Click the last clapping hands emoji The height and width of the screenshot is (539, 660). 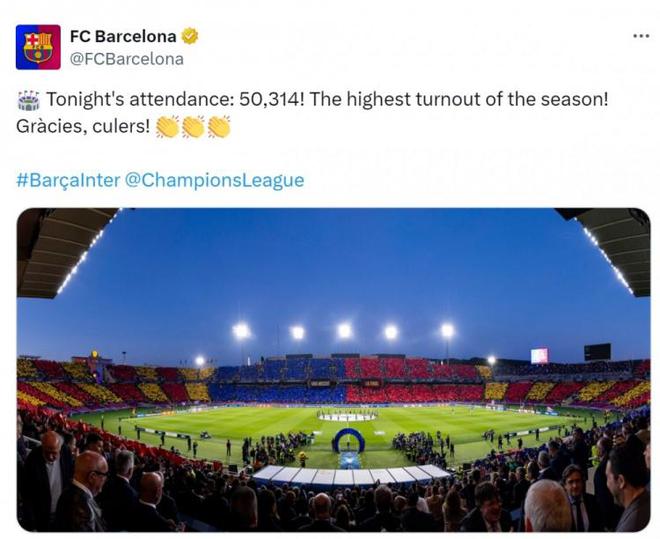(x=218, y=127)
